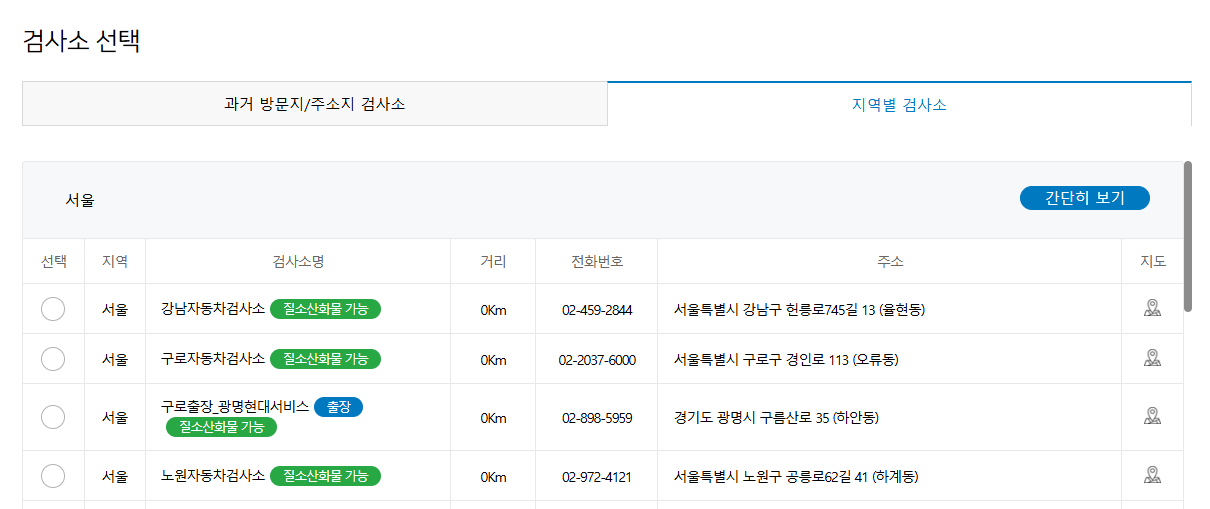Click the 구로출장_광명현대서비스 name
Image resolution: width=1210 pixels, height=509 pixels.
click(x=235, y=407)
